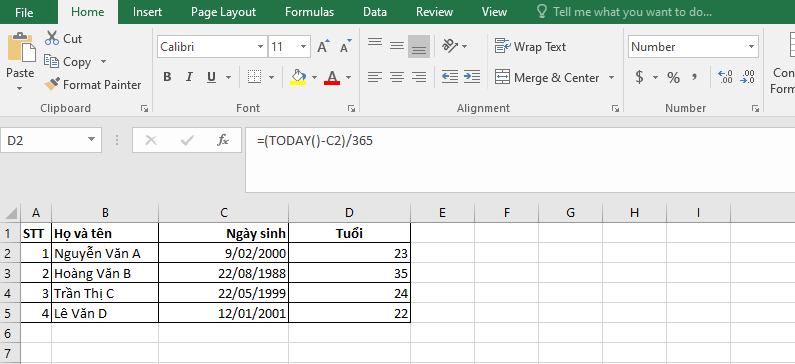Viewport: 795px width, 364px height.
Task: Select cell containing Nguyễn Văn A
Action: point(105,253)
